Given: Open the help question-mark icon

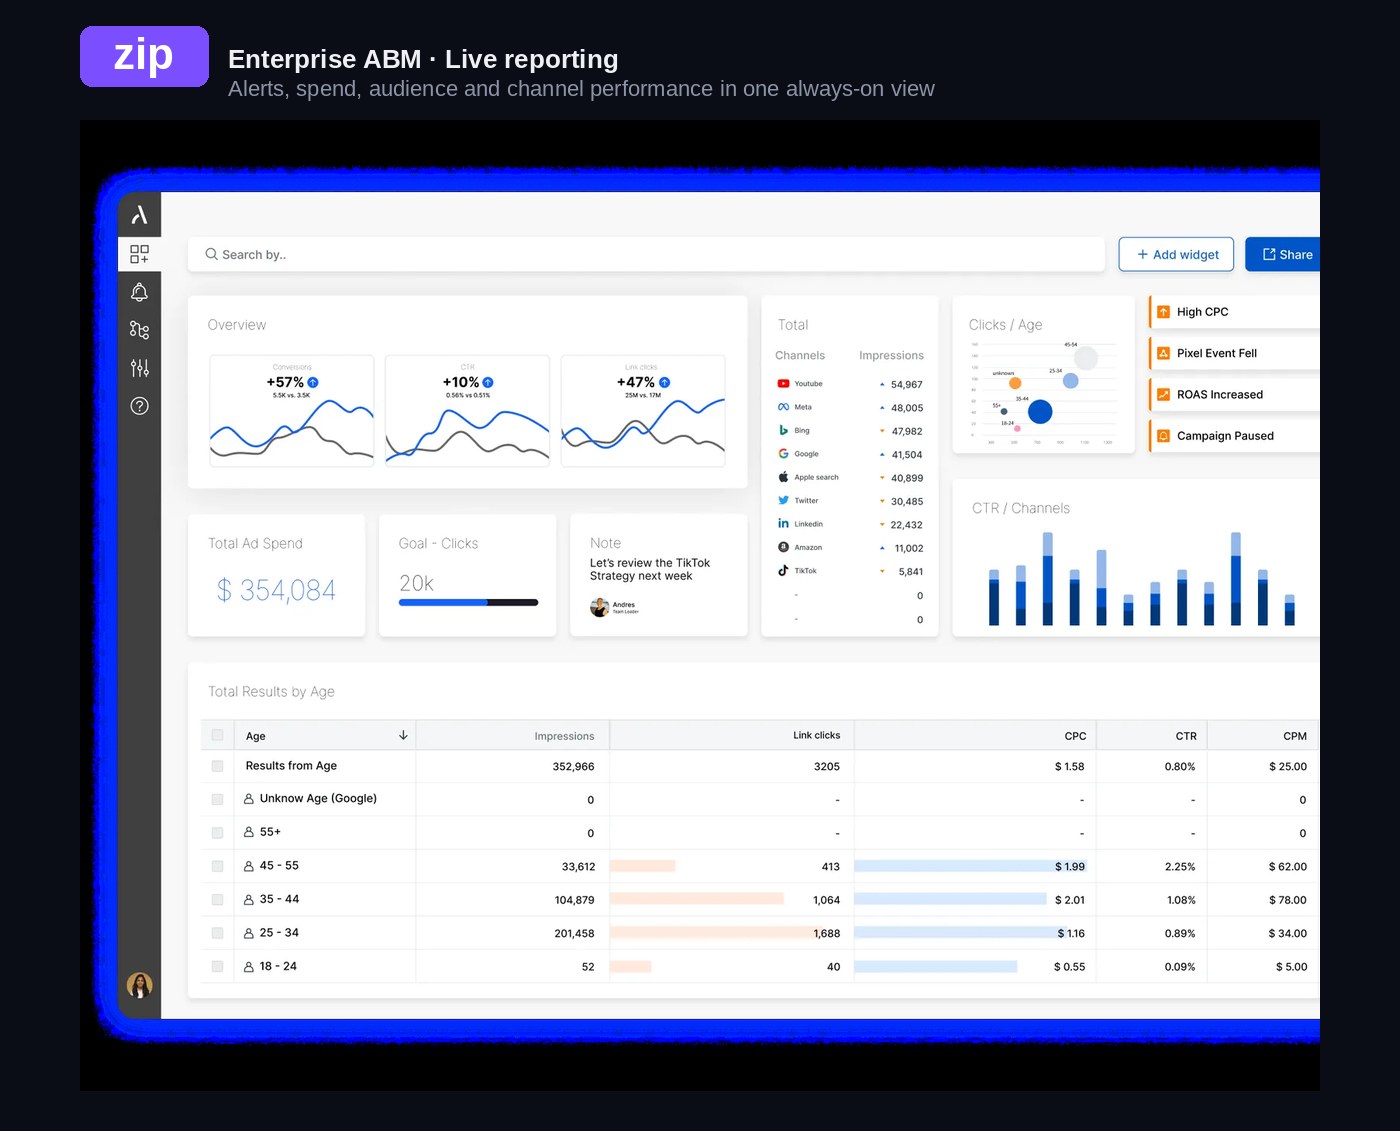Looking at the screenshot, I should [x=139, y=406].
